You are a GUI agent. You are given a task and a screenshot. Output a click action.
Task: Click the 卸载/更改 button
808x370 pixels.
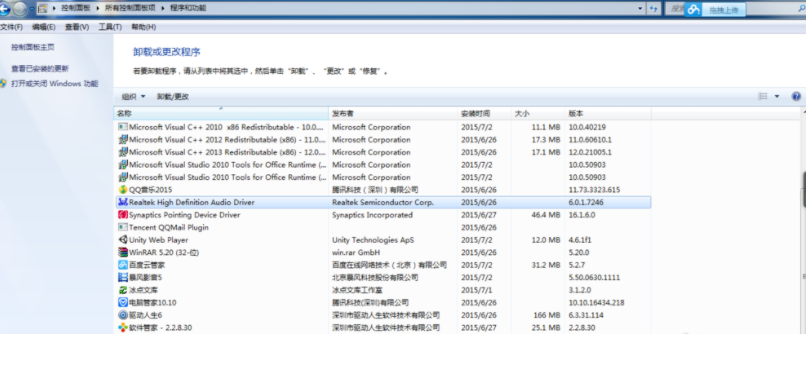click(x=173, y=96)
